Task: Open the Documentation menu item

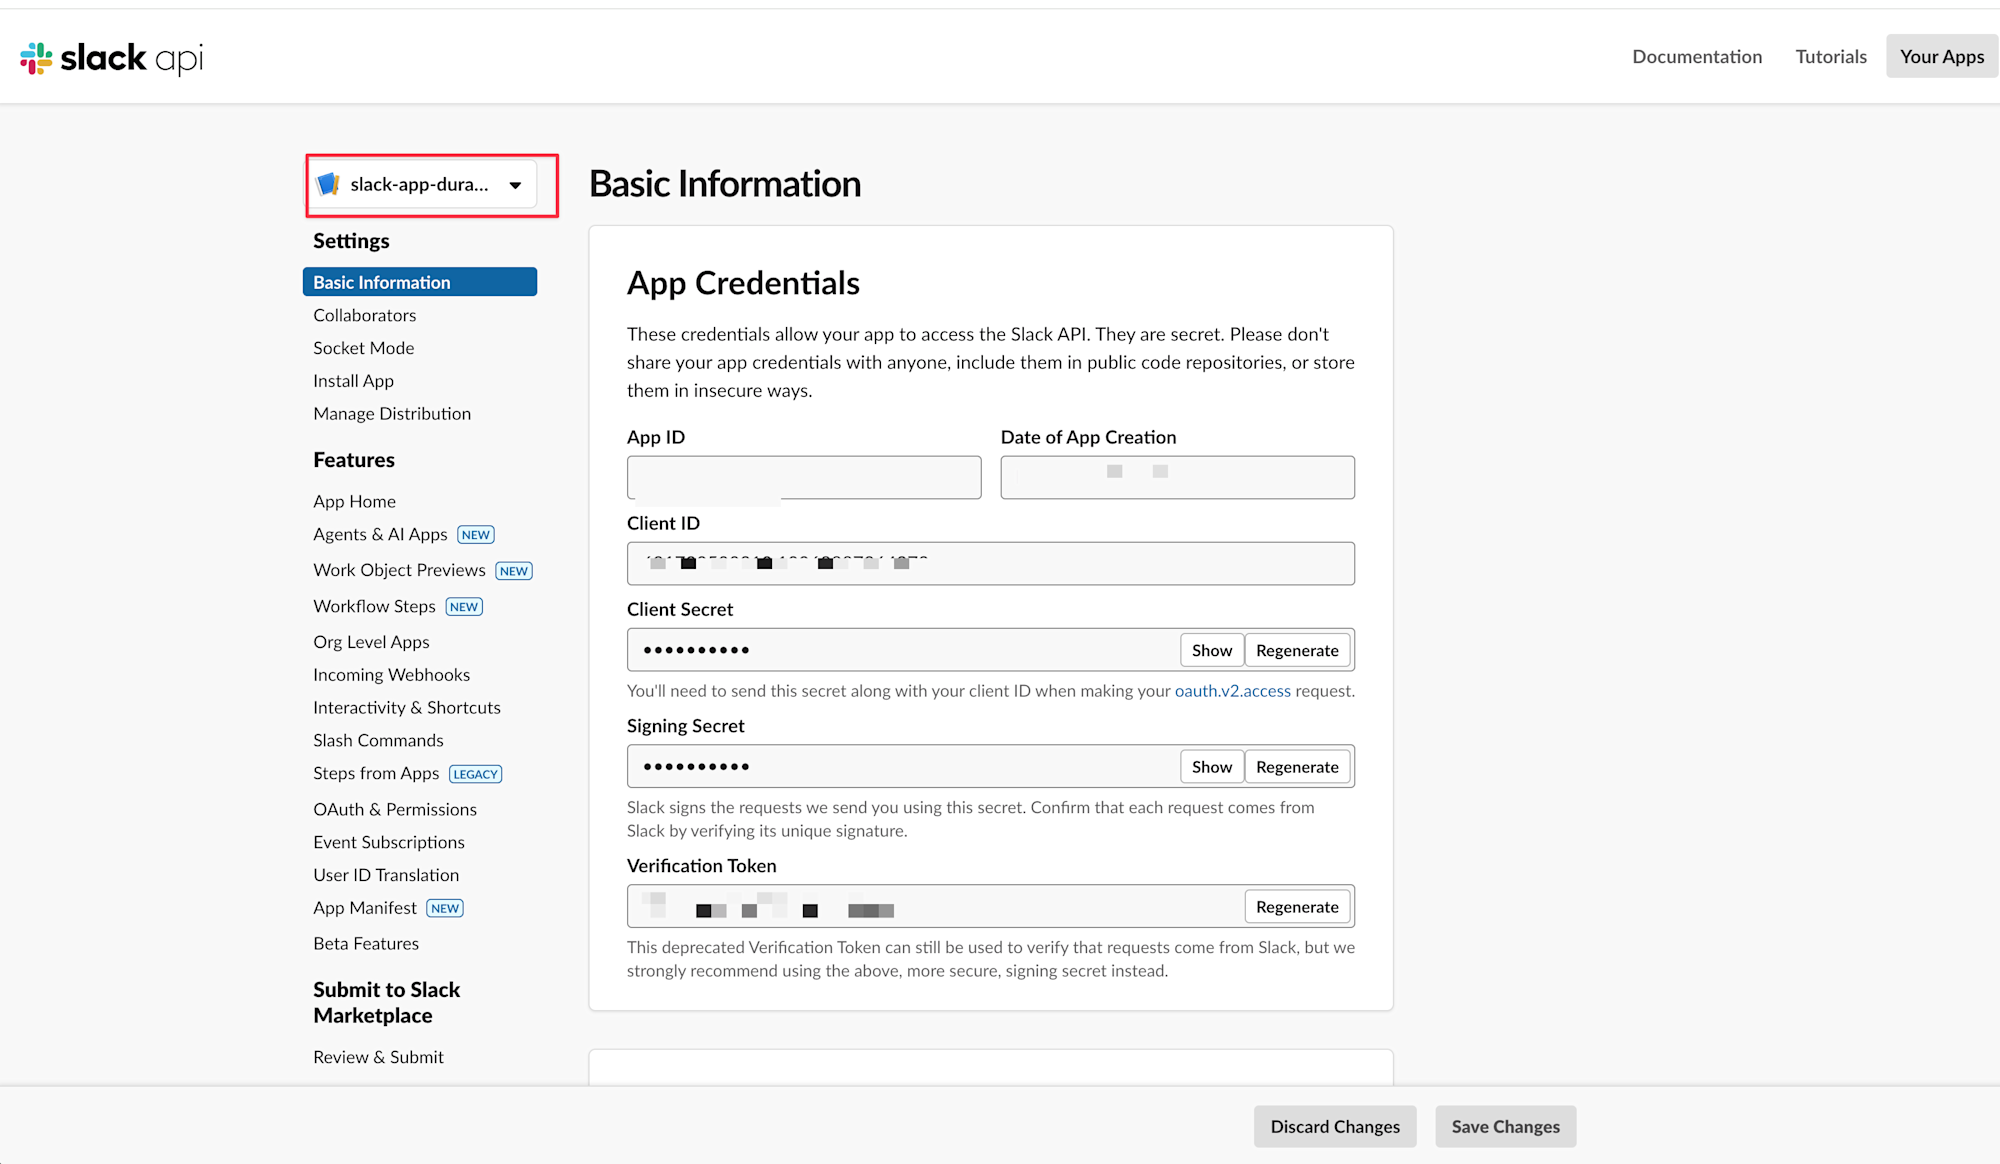Action: [x=1697, y=56]
